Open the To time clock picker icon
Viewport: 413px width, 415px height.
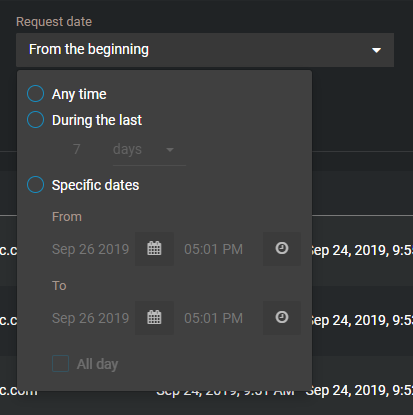point(282,318)
